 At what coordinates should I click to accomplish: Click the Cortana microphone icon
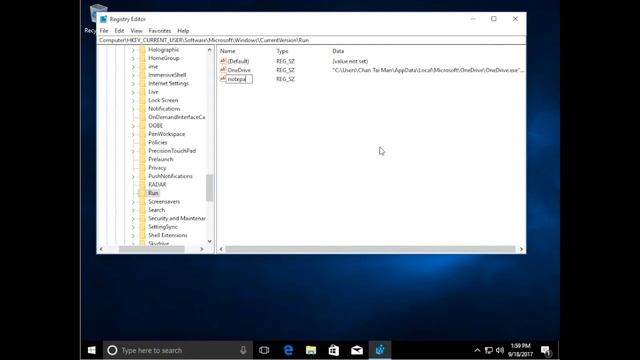tap(243, 350)
